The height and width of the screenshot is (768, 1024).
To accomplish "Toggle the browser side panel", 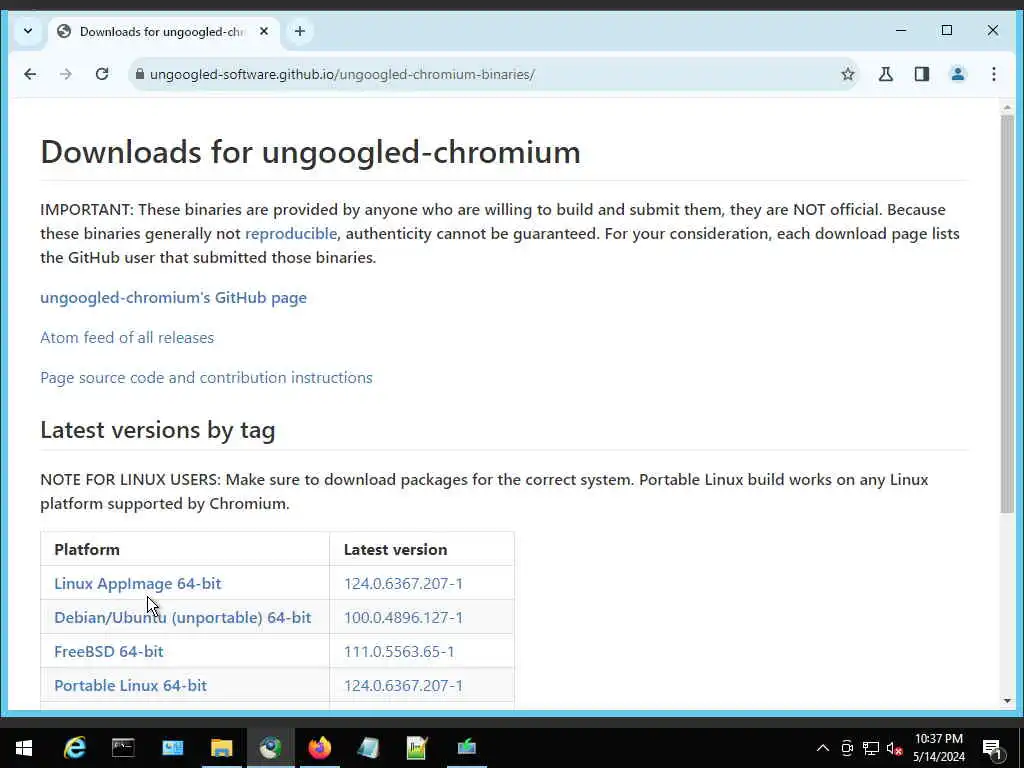I will 921,74.
